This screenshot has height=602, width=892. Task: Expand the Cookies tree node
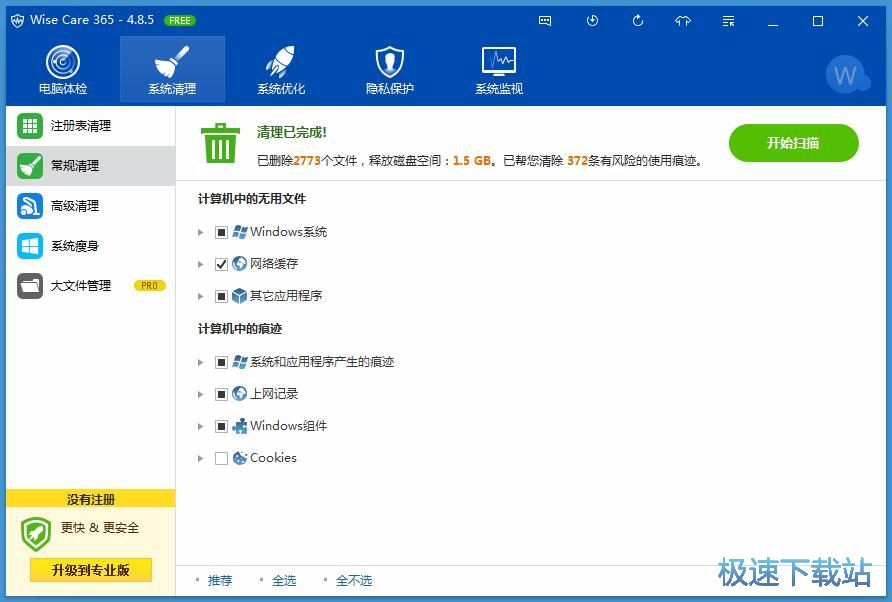pos(200,458)
